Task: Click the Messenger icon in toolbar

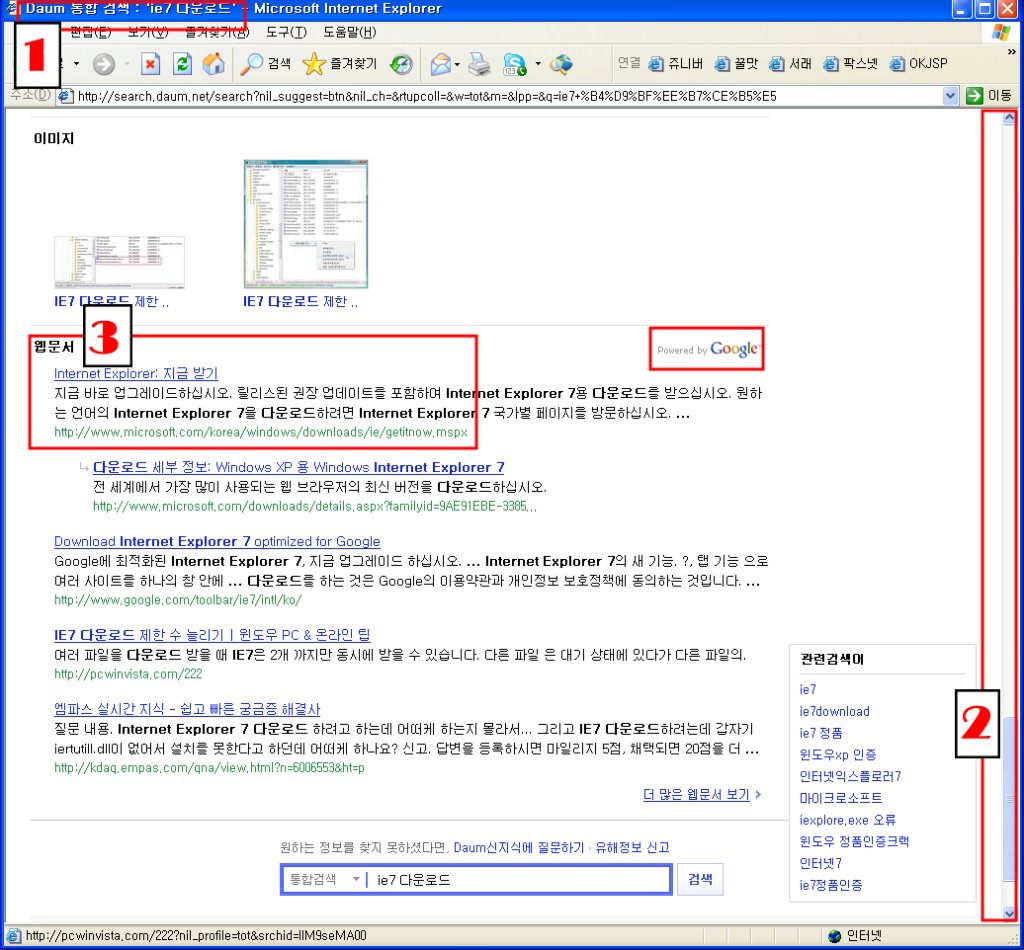Action: click(561, 63)
